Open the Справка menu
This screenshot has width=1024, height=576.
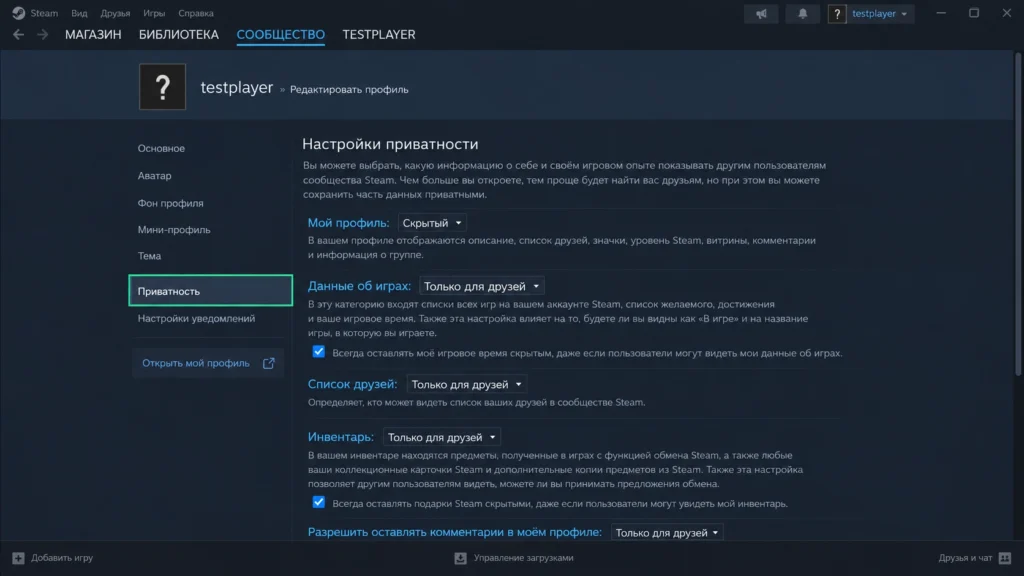[196, 13]
